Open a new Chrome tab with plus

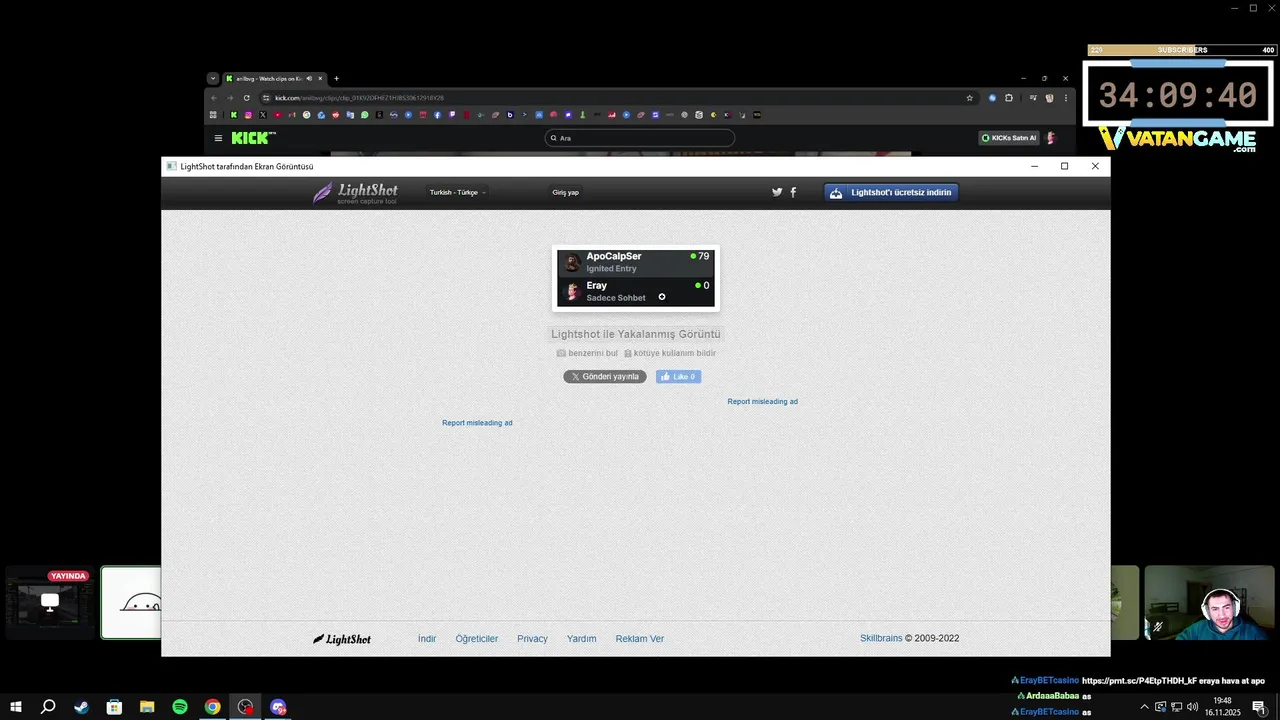coord(336,78)
